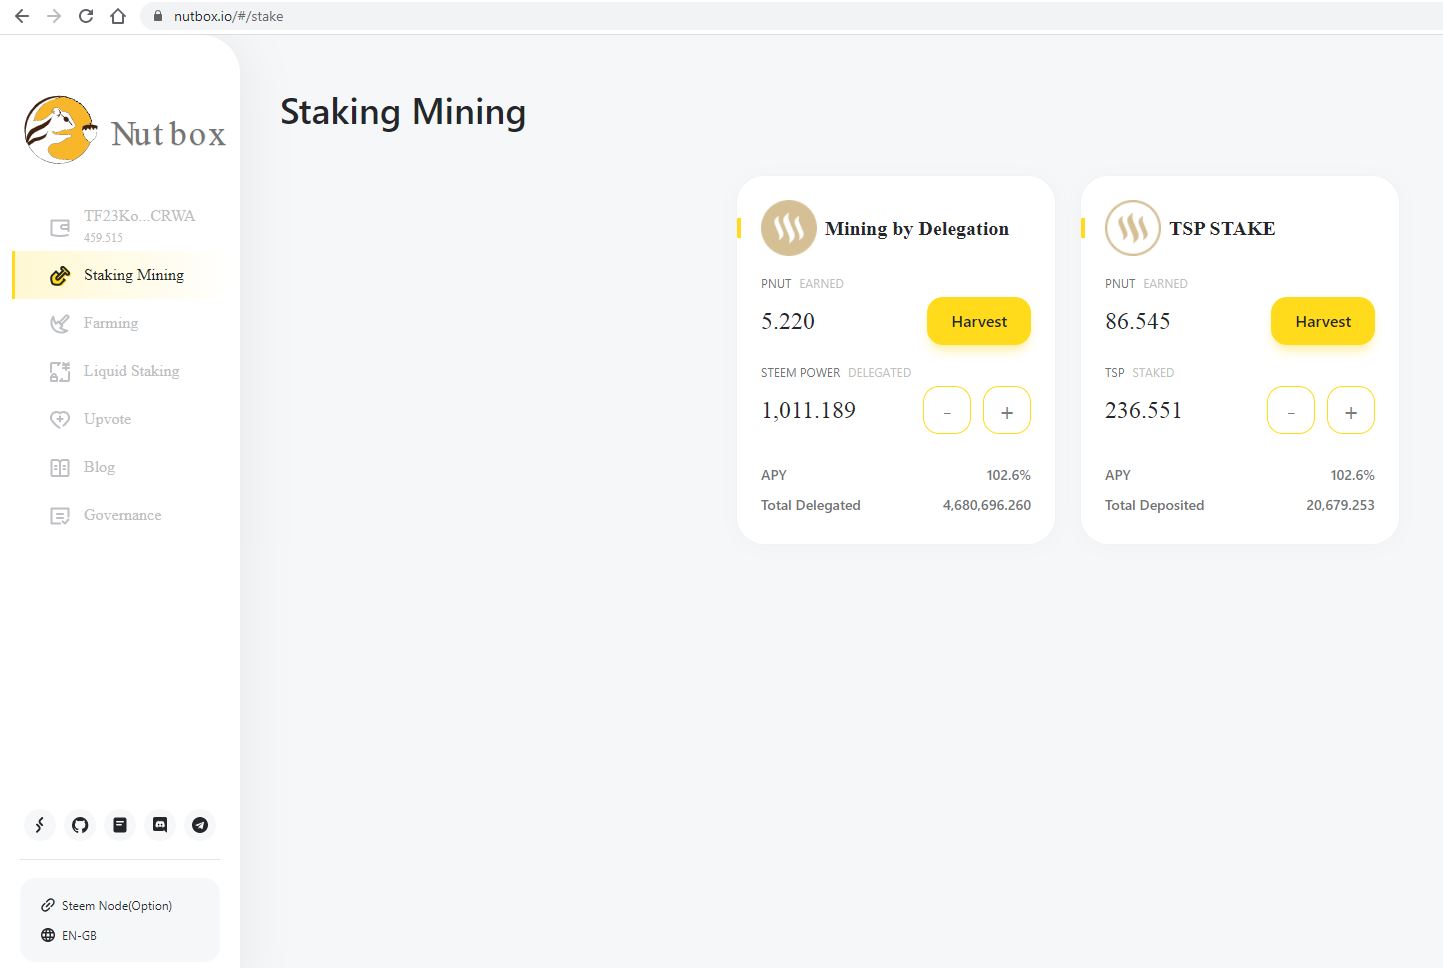
Task: Add staked TSP with plus button
Action: (1351, 410)
